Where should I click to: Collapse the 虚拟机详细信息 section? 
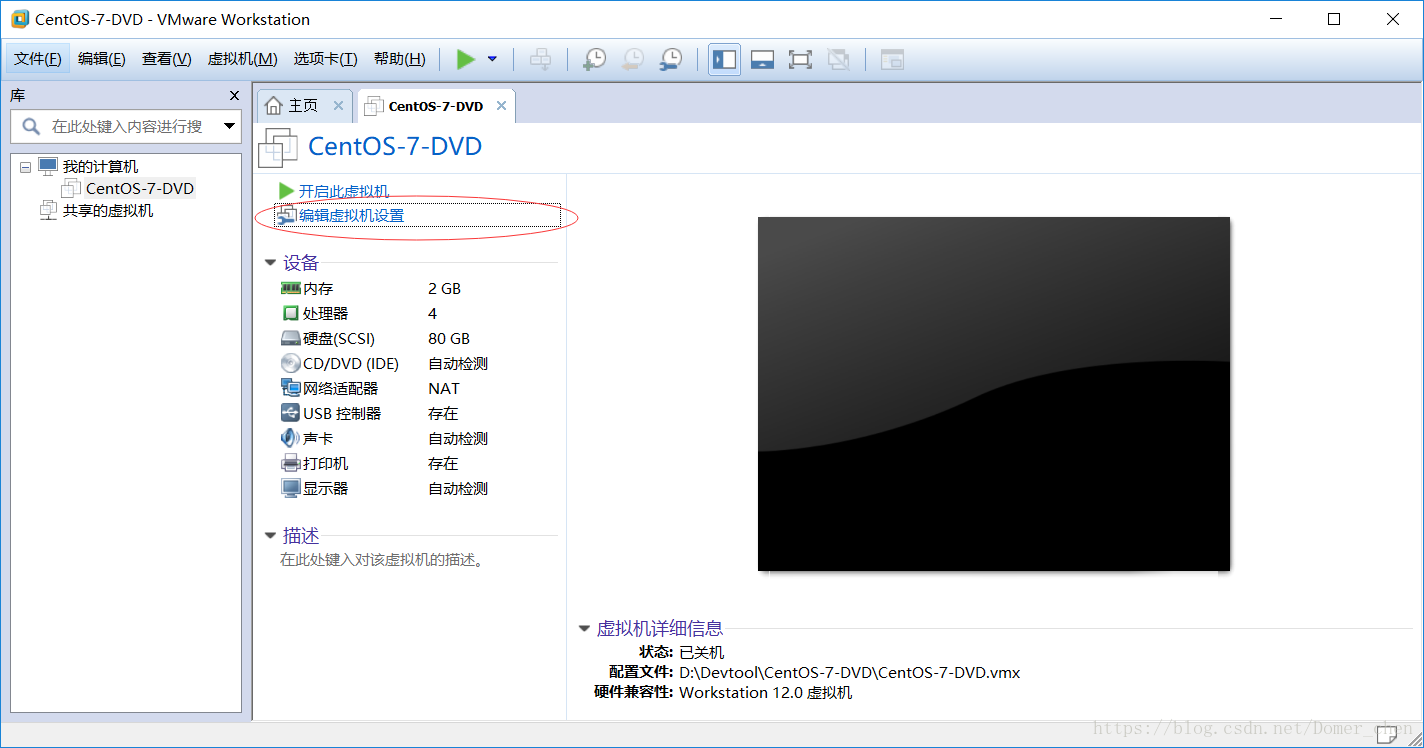point(584,629)
